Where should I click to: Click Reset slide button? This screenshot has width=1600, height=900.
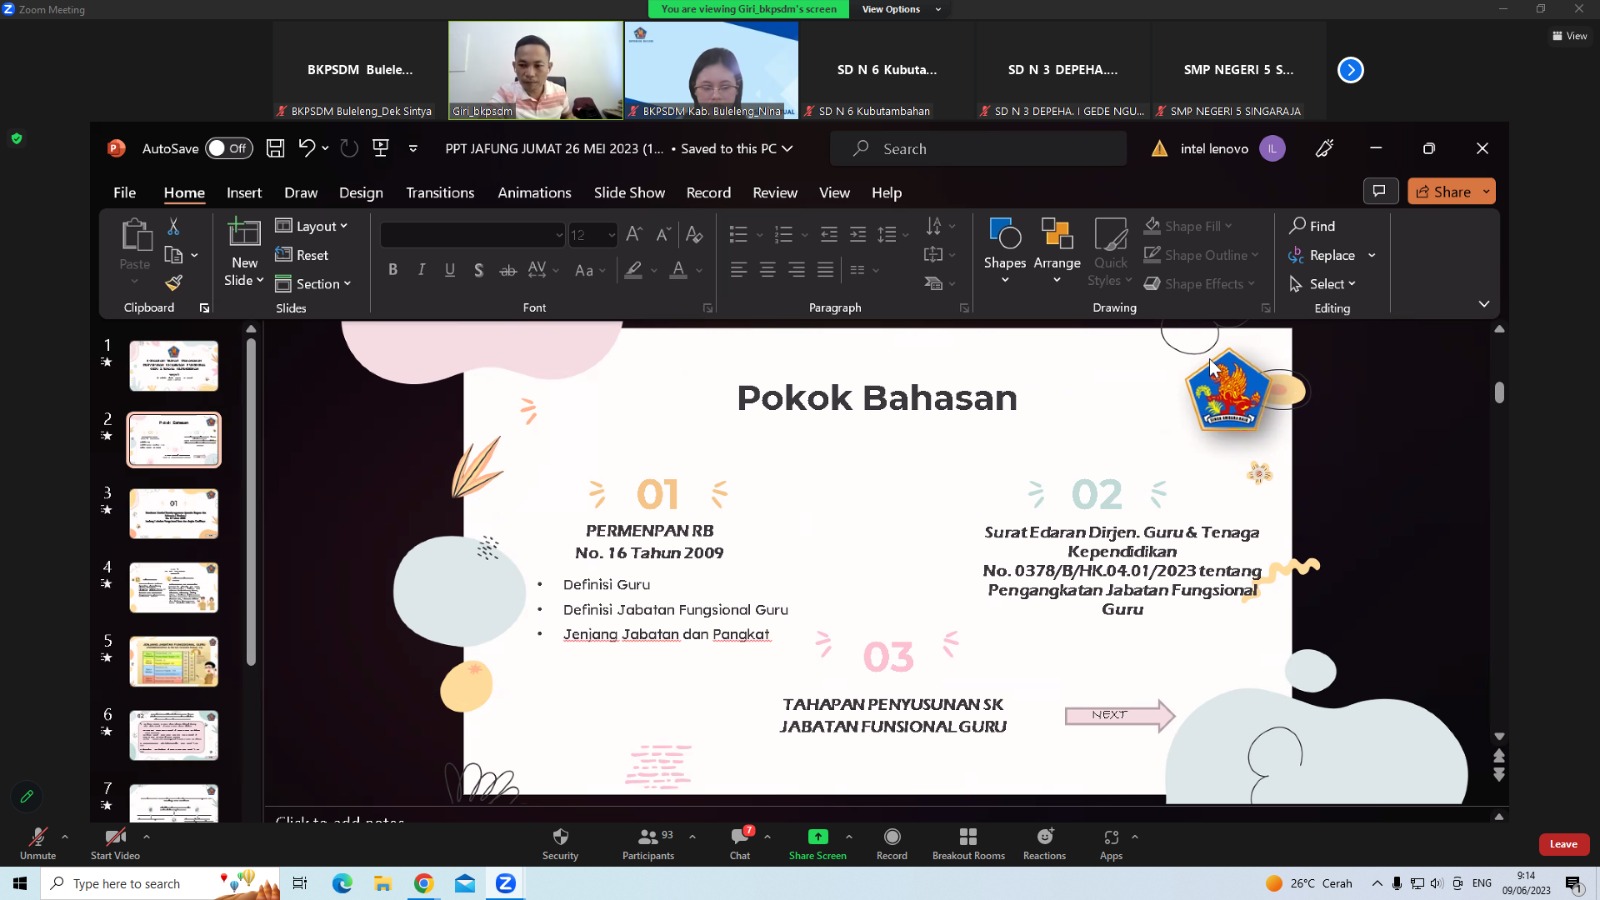click(302, 255)
